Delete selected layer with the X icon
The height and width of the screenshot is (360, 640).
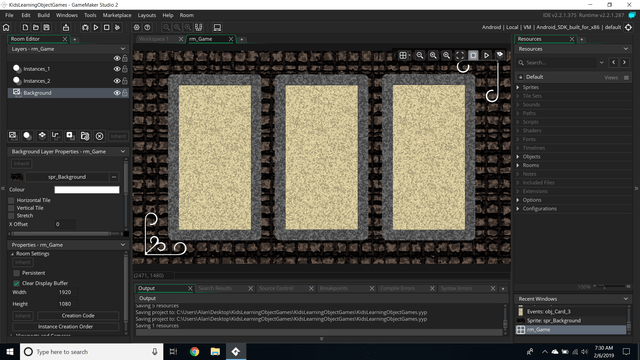click(99, 136)
